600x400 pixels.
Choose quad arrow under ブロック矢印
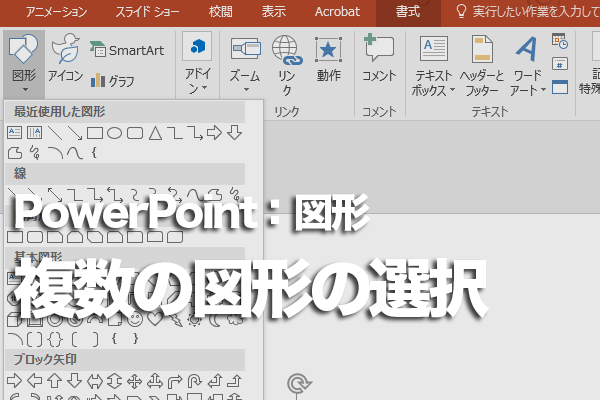[135, 381]
